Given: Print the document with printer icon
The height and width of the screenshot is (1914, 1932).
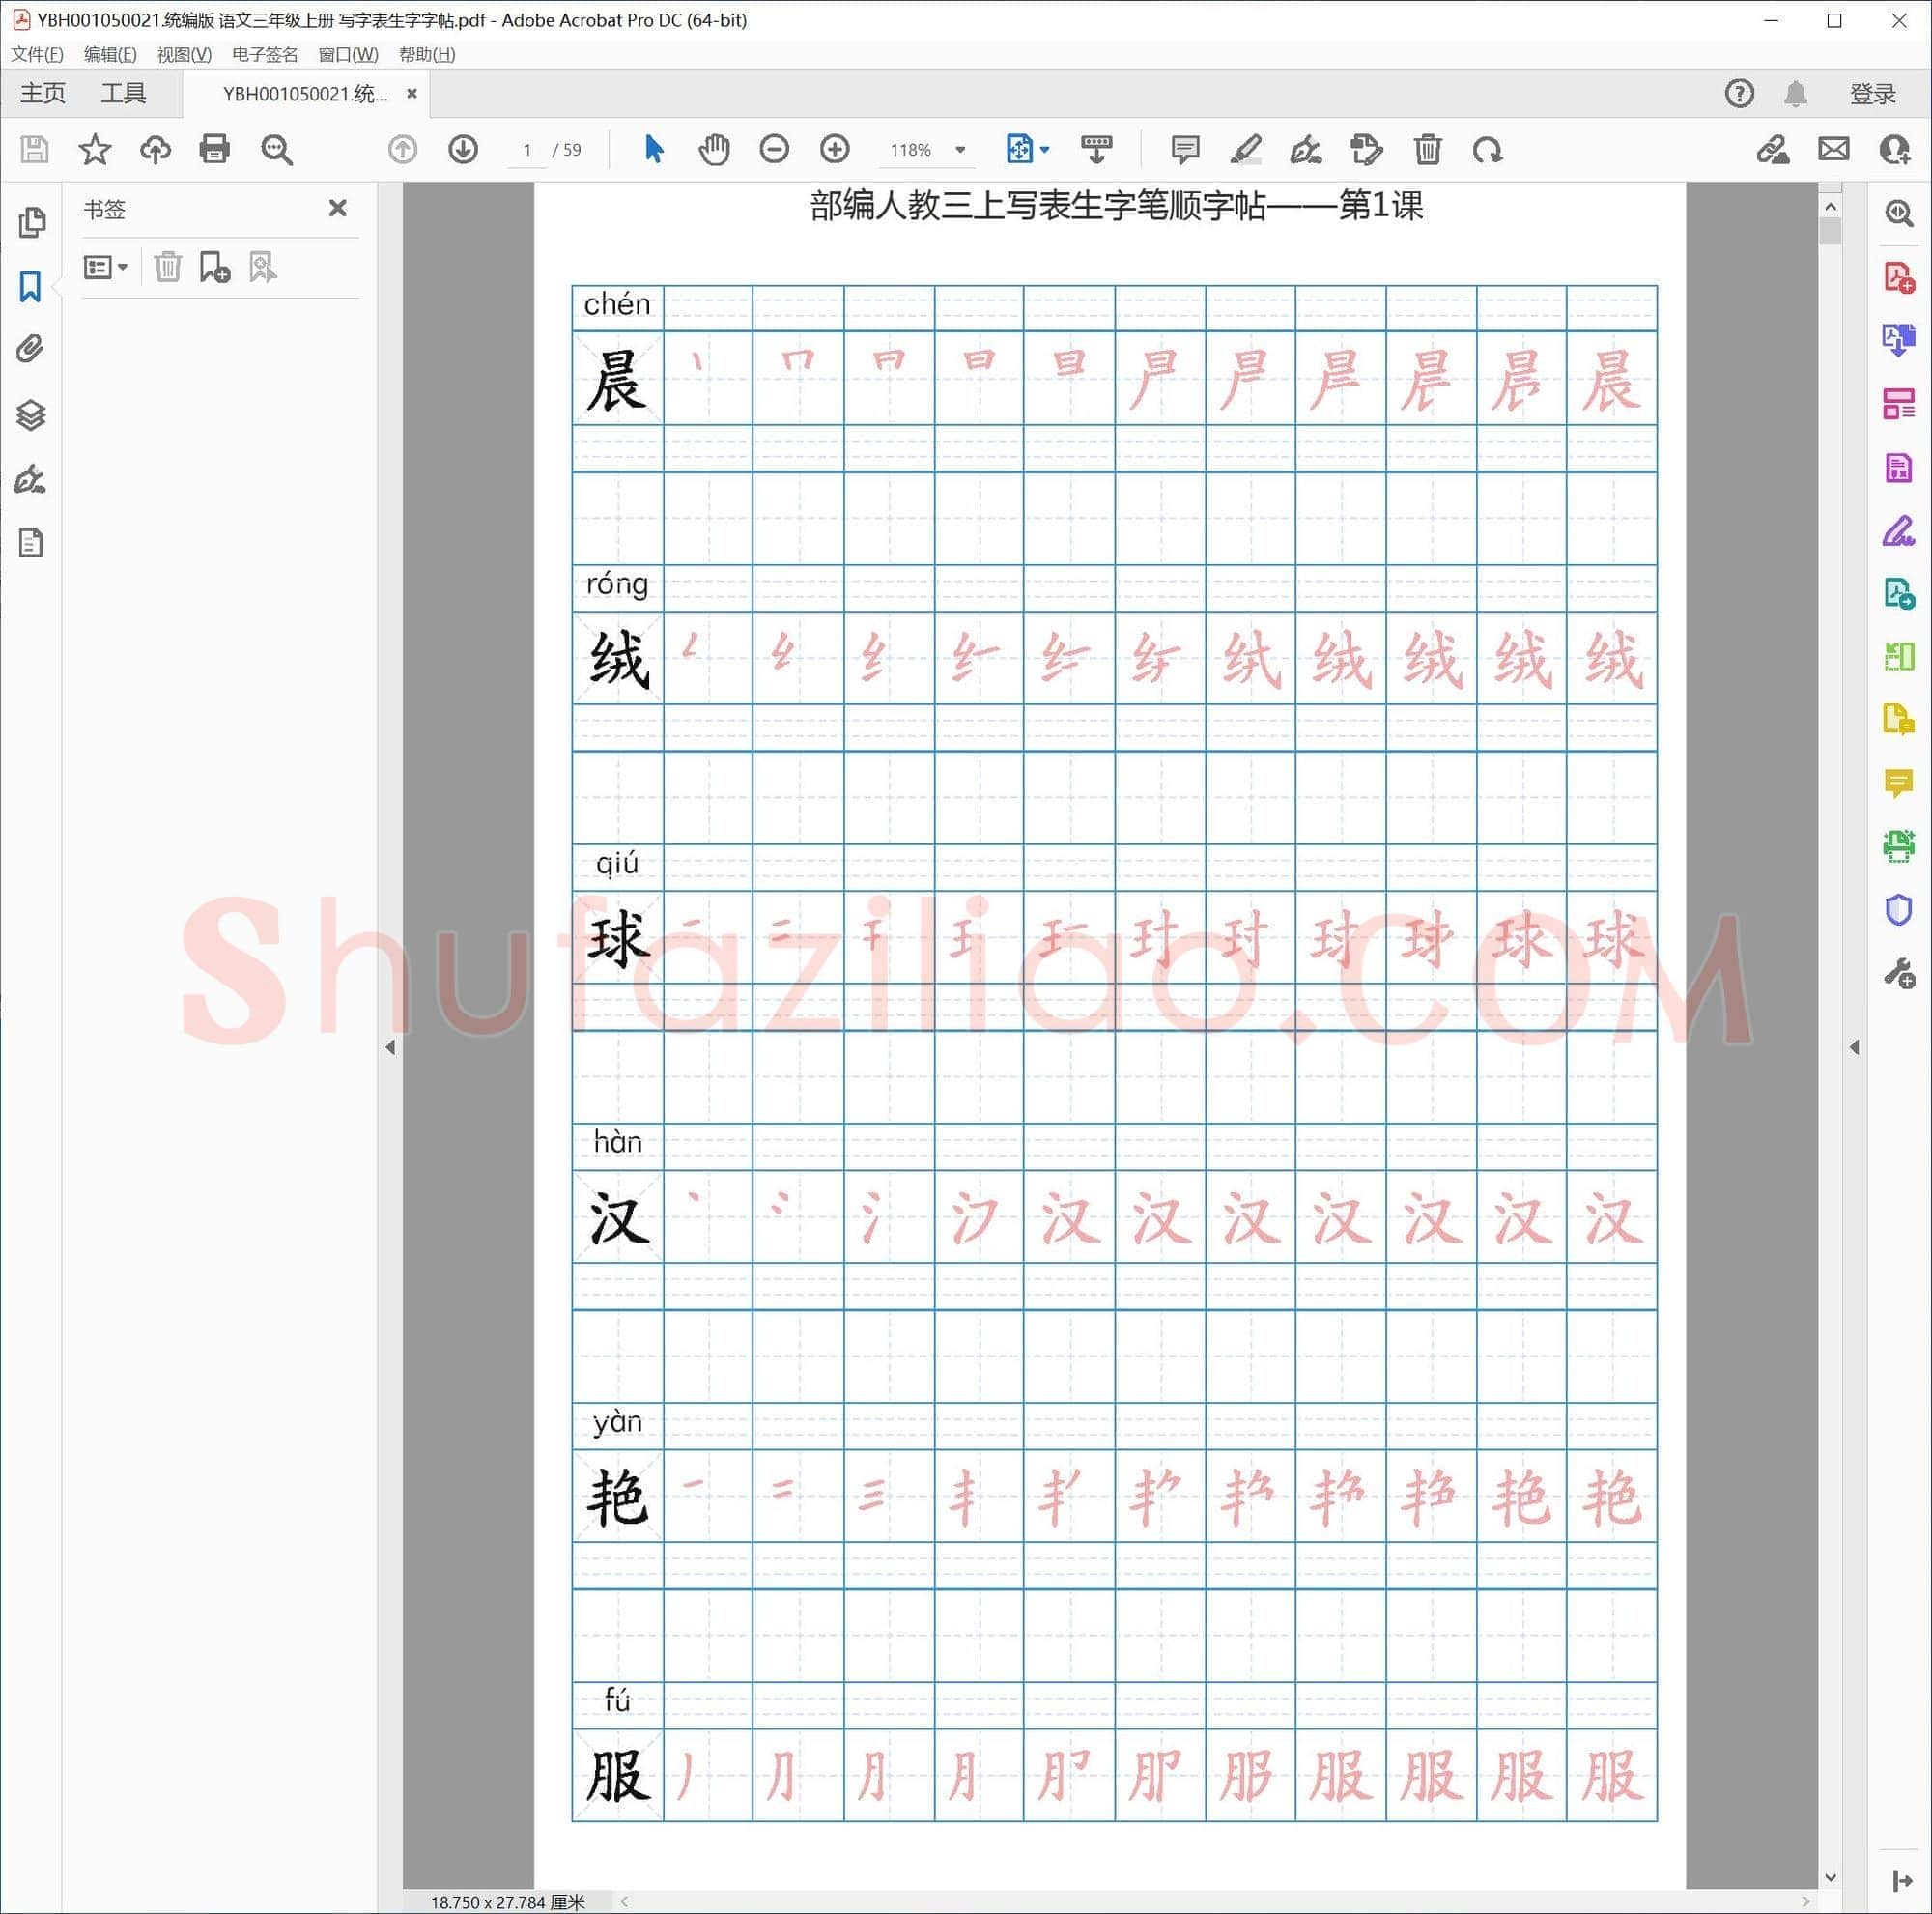Looking at the screenshot, I should [x=215, y=150].
